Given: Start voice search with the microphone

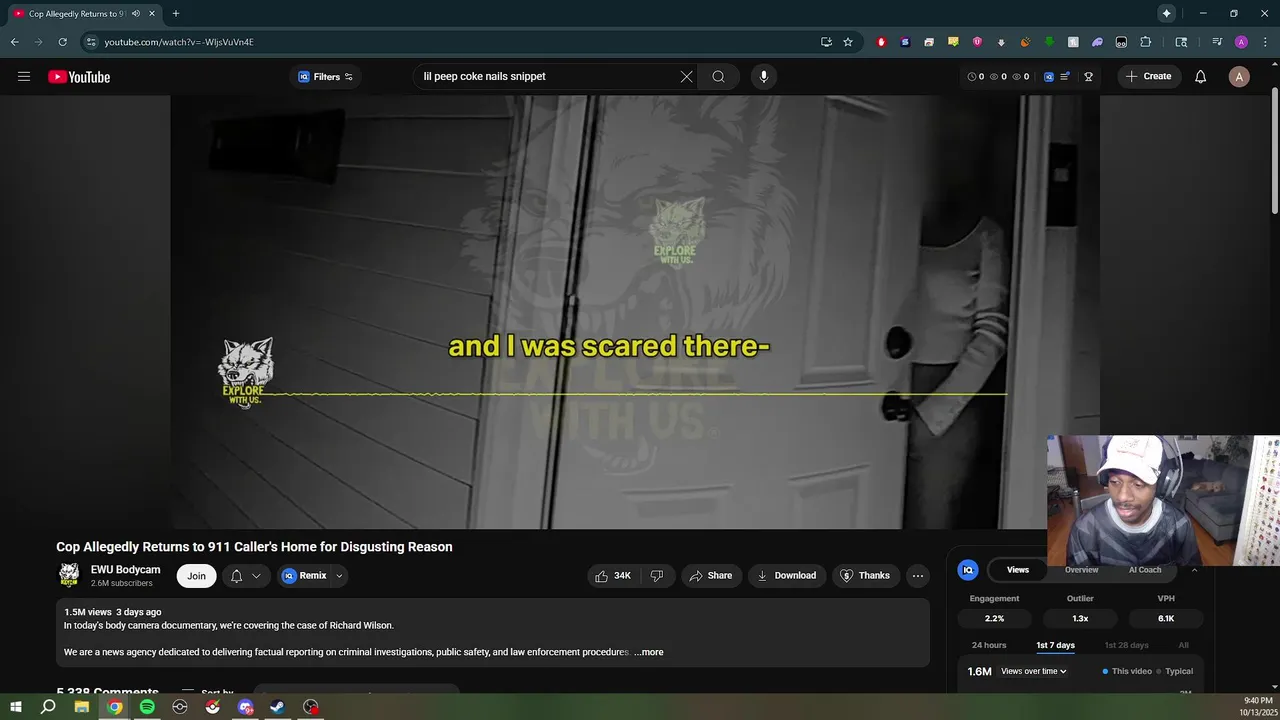Looking at the screenshot, I should pos(763,77).
